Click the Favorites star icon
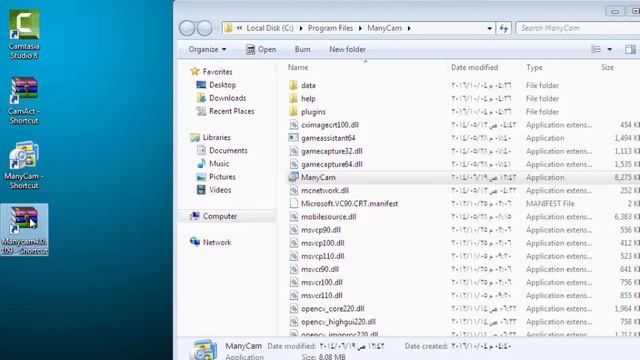The height and width of the screenshot is (360, 640). pyautogui.click(x=195, y=71)
